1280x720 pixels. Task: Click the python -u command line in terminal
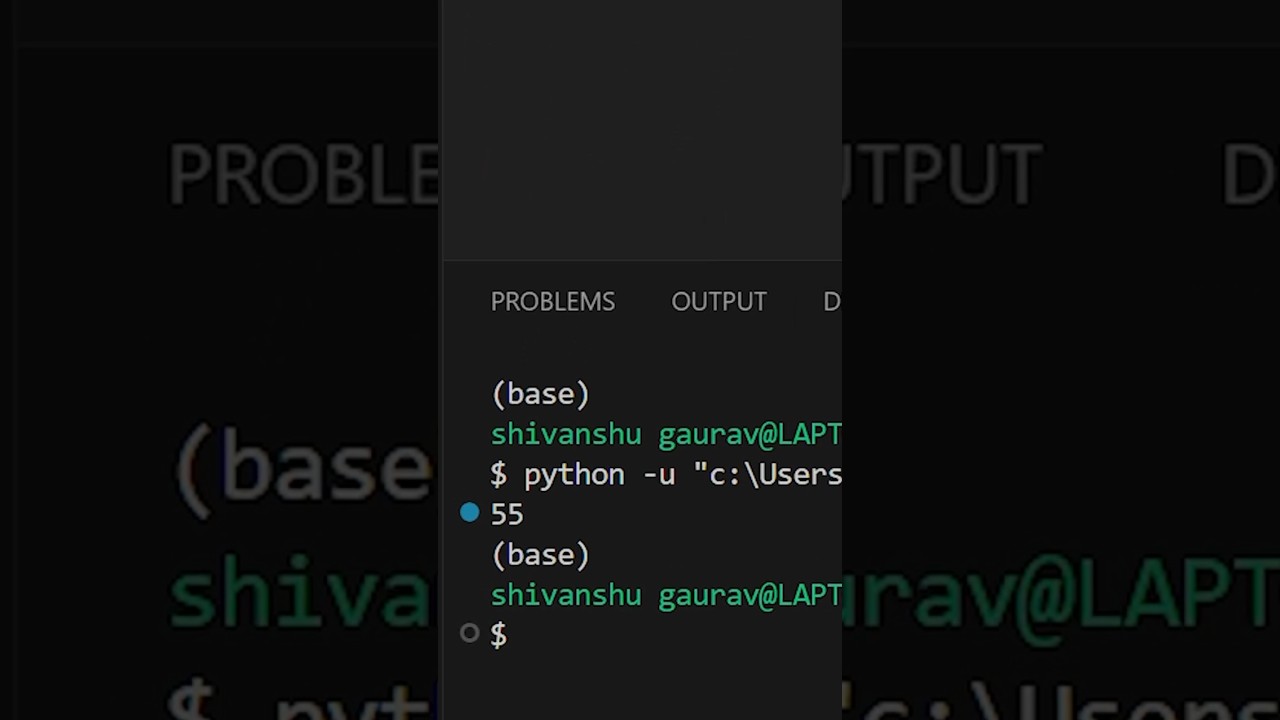tap(666, 474)
